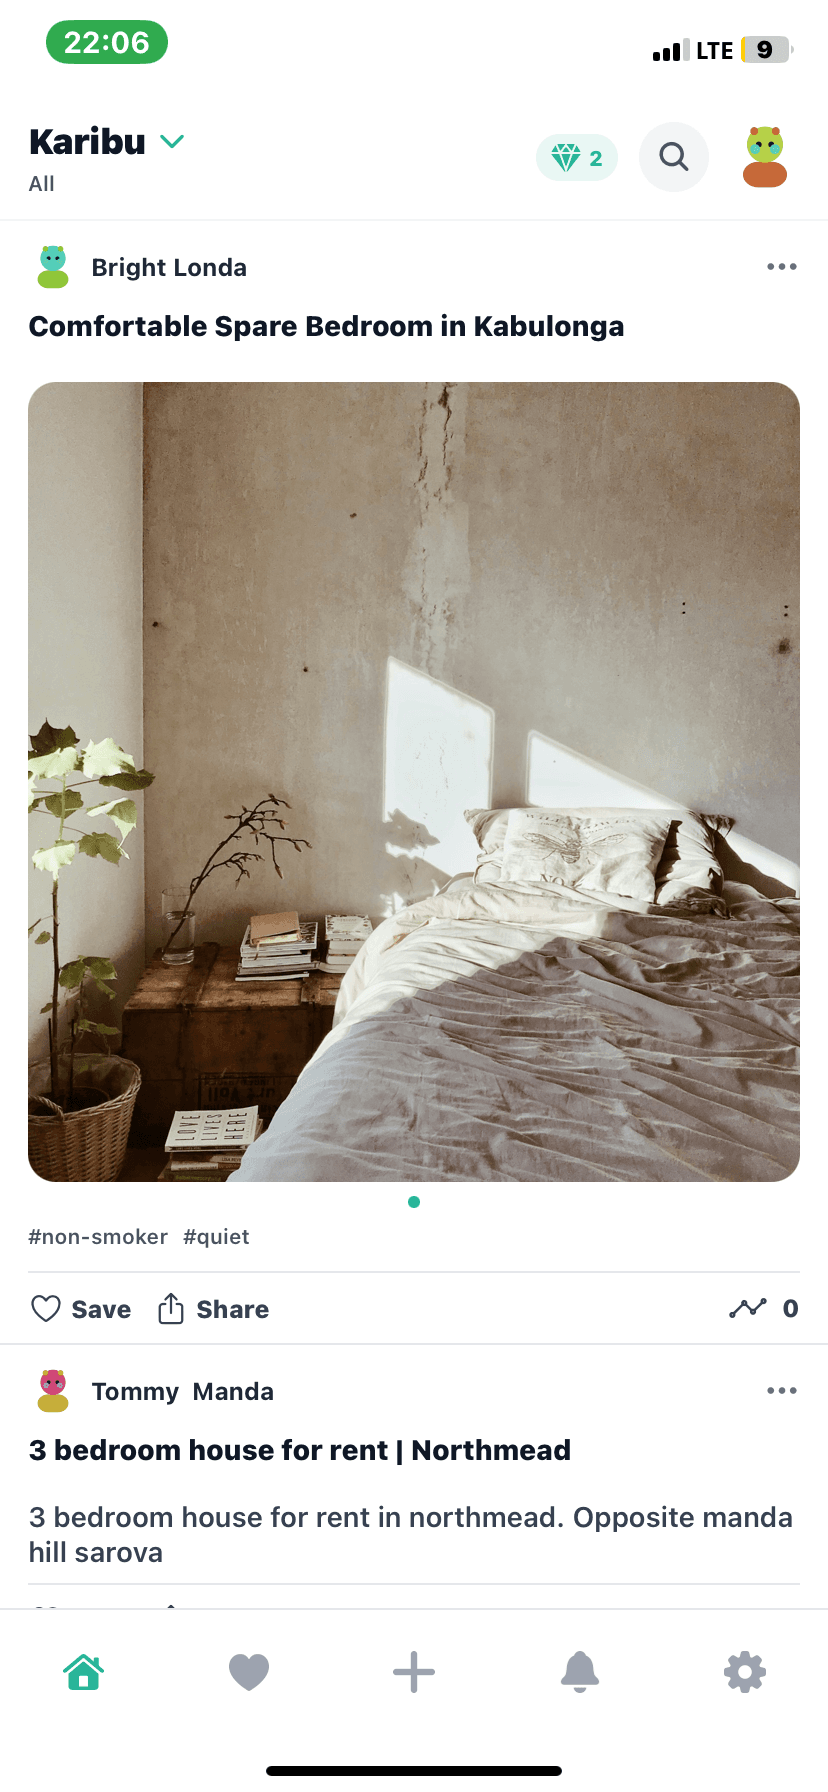This screenshot has height=1792, width=828.
Task: Go to Home tab in bottom bar
Action: coord(84,1672)
